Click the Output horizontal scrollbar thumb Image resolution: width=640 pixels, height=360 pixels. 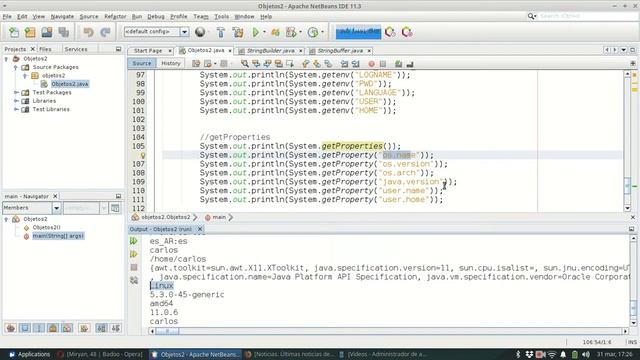coord(167,331)
